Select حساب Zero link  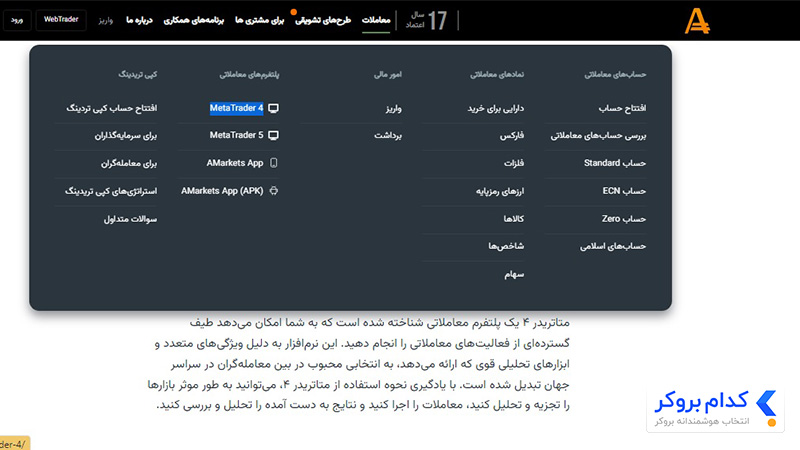[x=624, y=219]
